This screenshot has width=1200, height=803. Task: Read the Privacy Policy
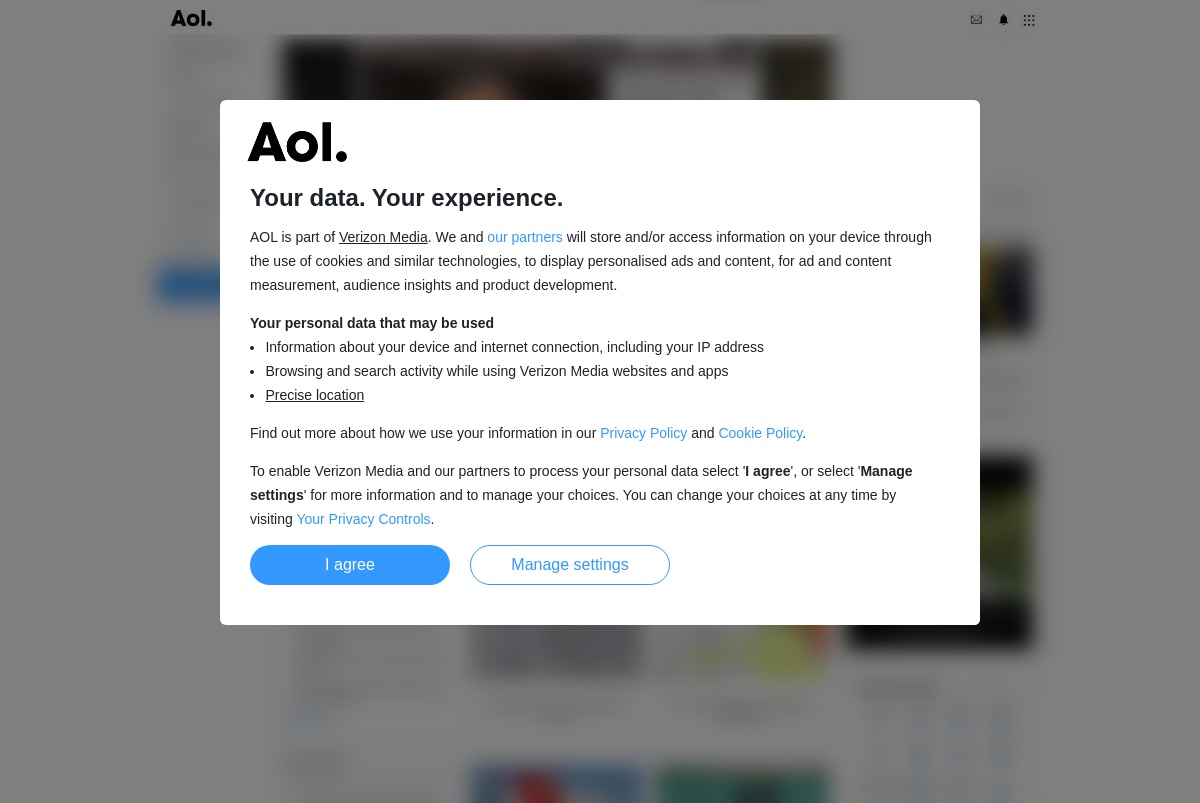tap(644, 433)
